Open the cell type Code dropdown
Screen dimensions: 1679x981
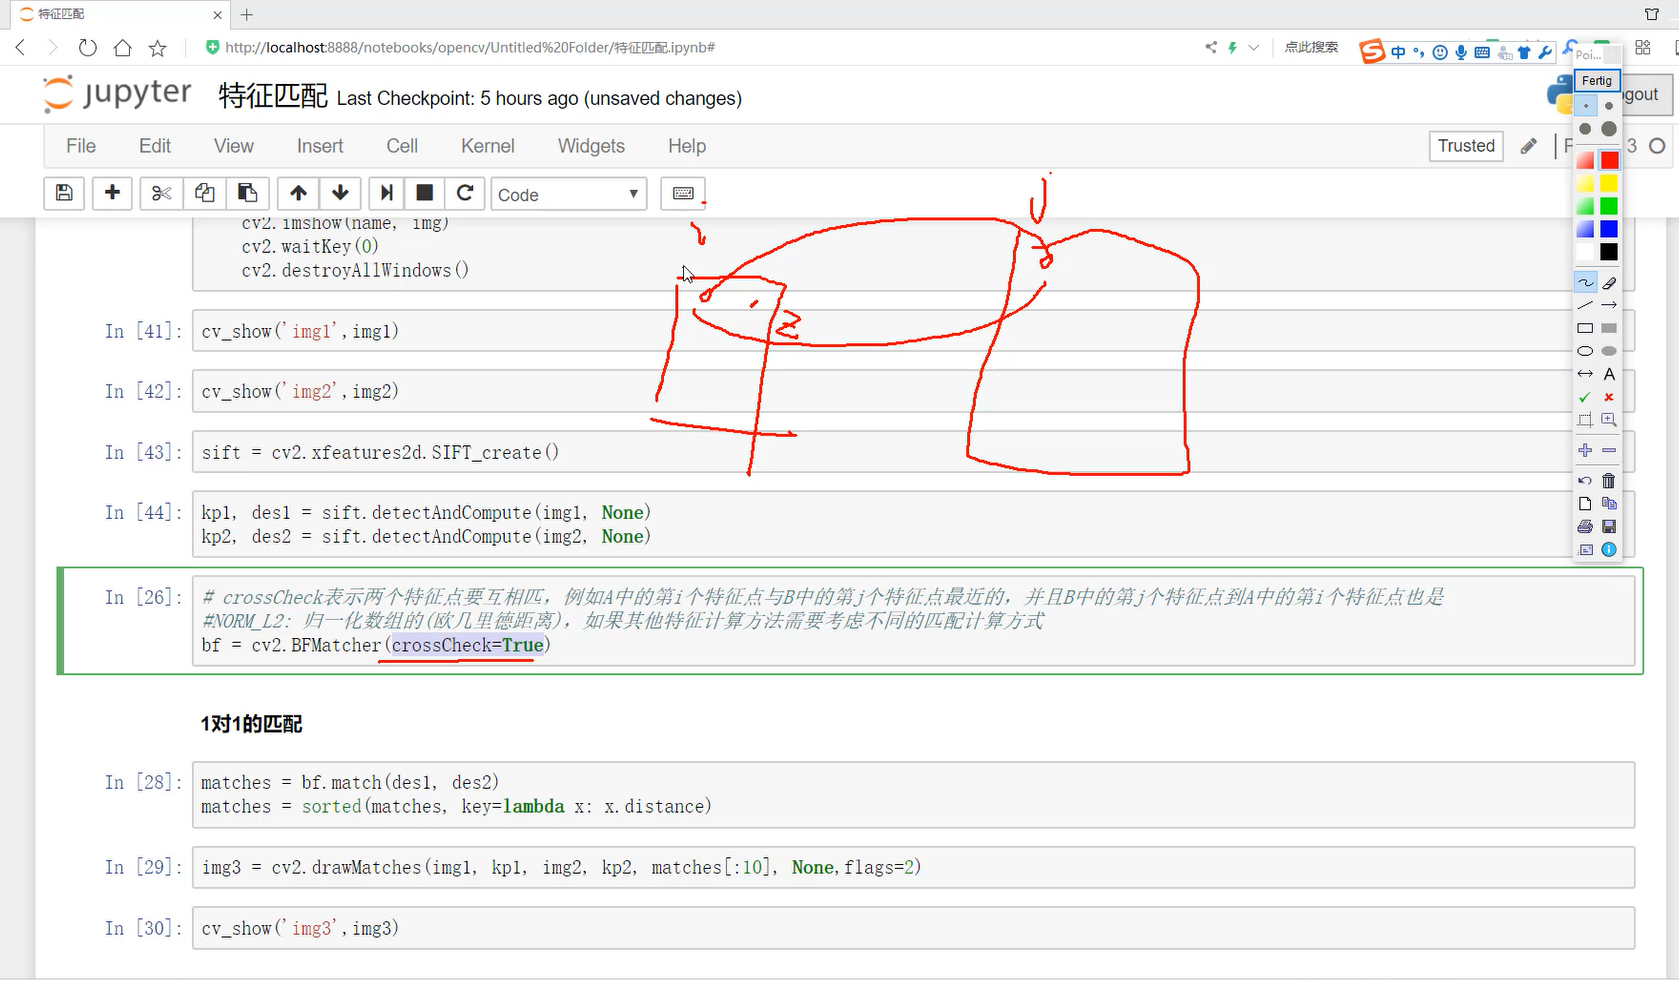pyautogui.click(x=568, y=194)
